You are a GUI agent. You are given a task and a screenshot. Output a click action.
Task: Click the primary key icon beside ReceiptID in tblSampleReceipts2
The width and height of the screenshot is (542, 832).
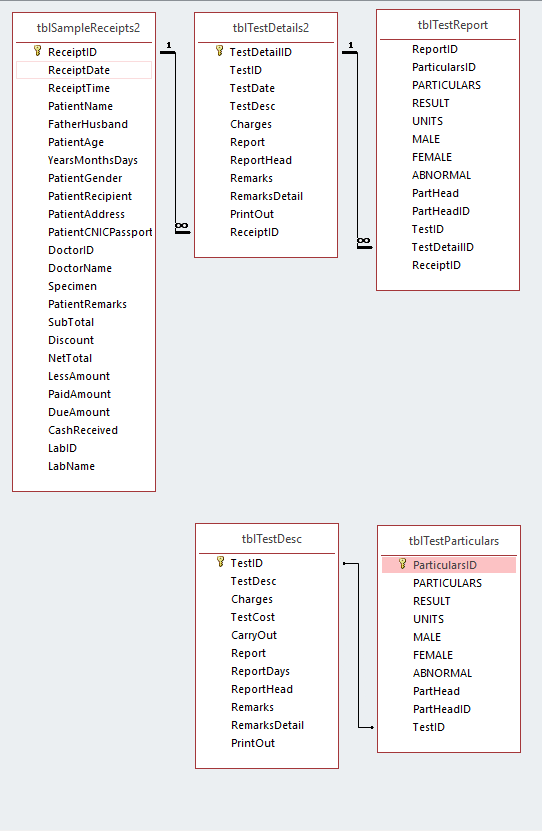click(x=37, y=51)
